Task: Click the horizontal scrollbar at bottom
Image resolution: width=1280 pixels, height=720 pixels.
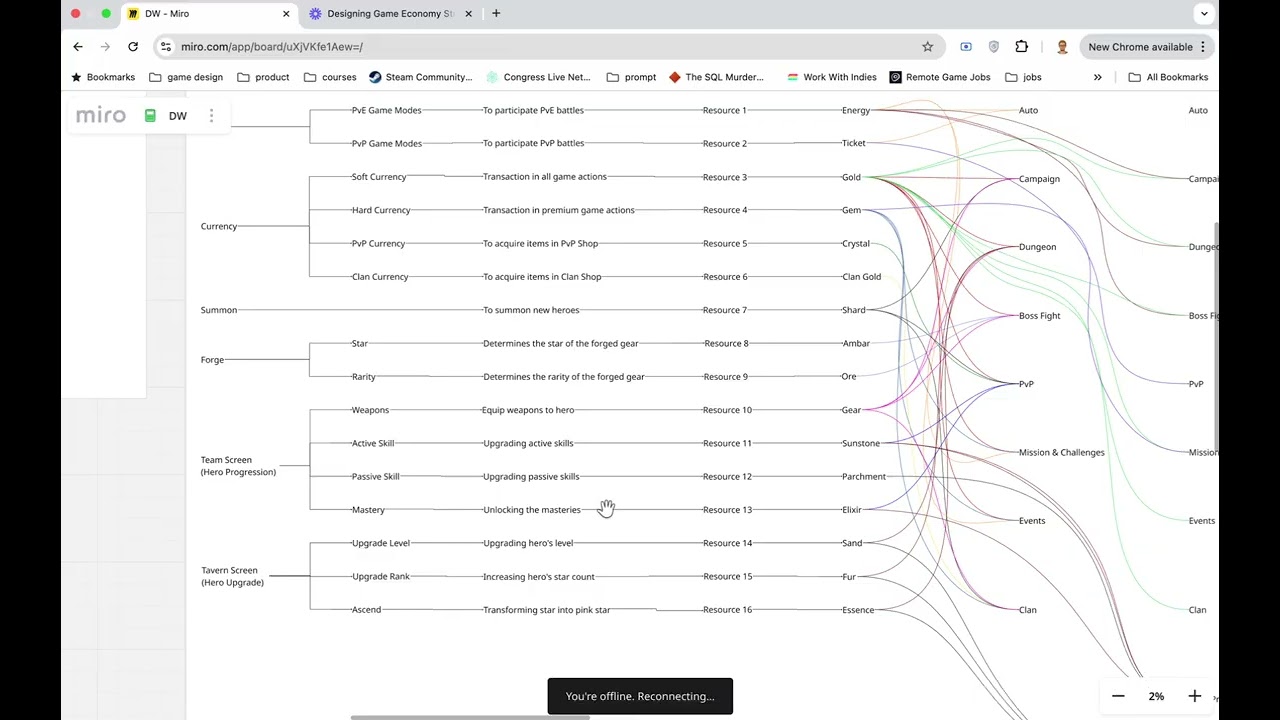Action: coord(470,717)
